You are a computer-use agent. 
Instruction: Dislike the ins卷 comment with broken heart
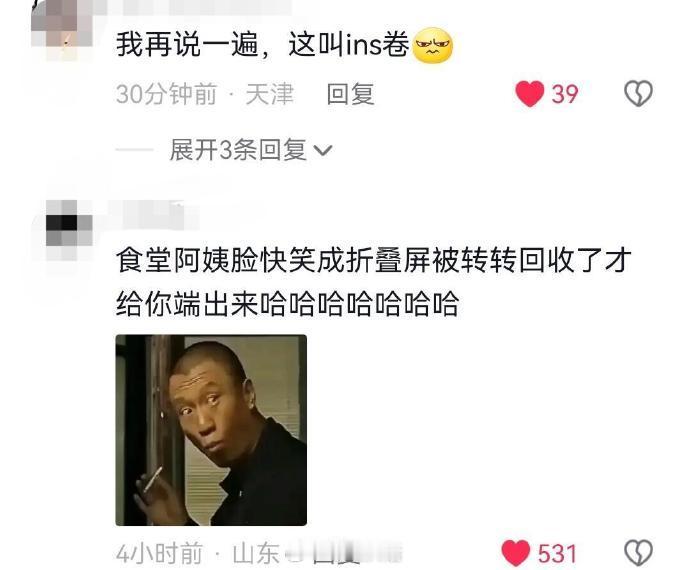click(639, 93)
